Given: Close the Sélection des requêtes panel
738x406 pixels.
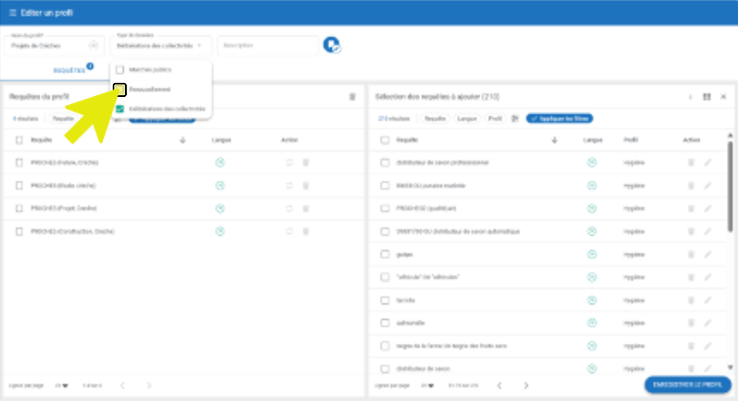Looking at the screenshot, I should pos(722,96).
